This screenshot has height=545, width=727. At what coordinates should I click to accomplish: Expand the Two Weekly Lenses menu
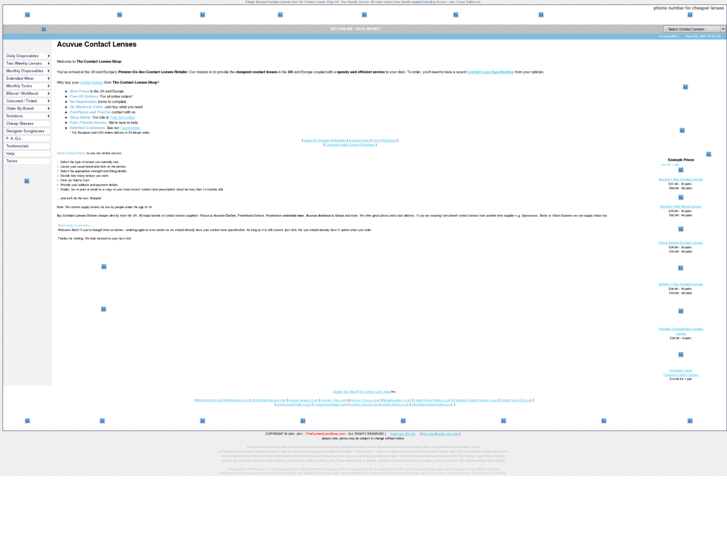[27, 63]
